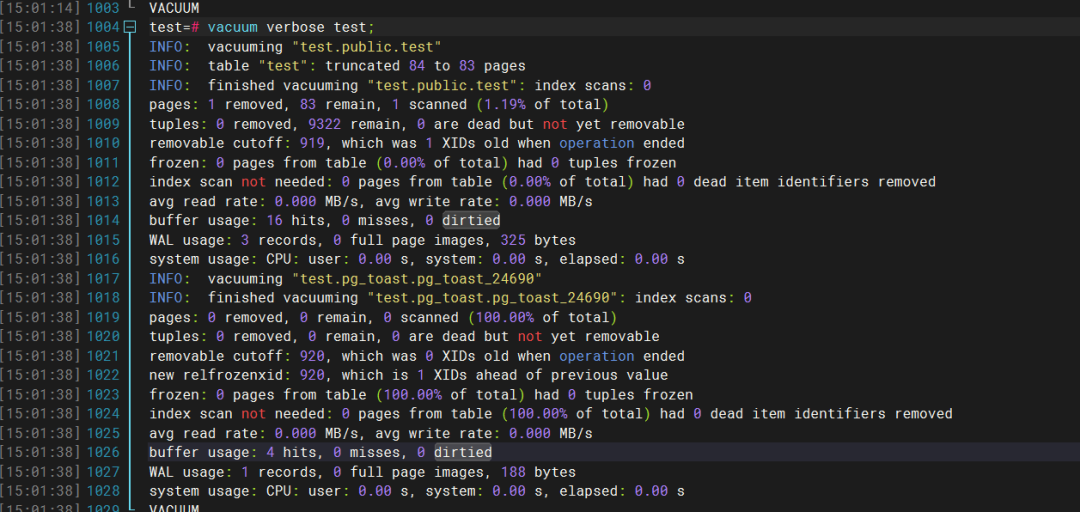This screenshot has height=512, width=1080.
Task: Click line number 1004
Action: click(x=103, y=28)
